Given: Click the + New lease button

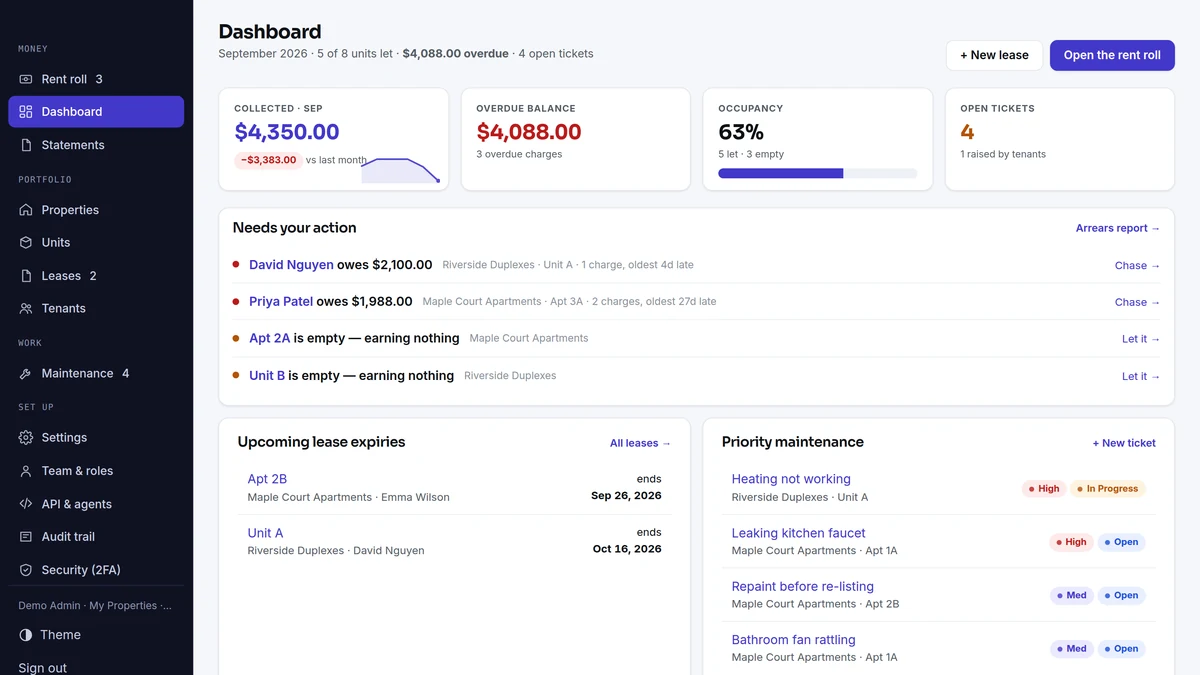Looking at the screenshot, I should coord(994,55).
